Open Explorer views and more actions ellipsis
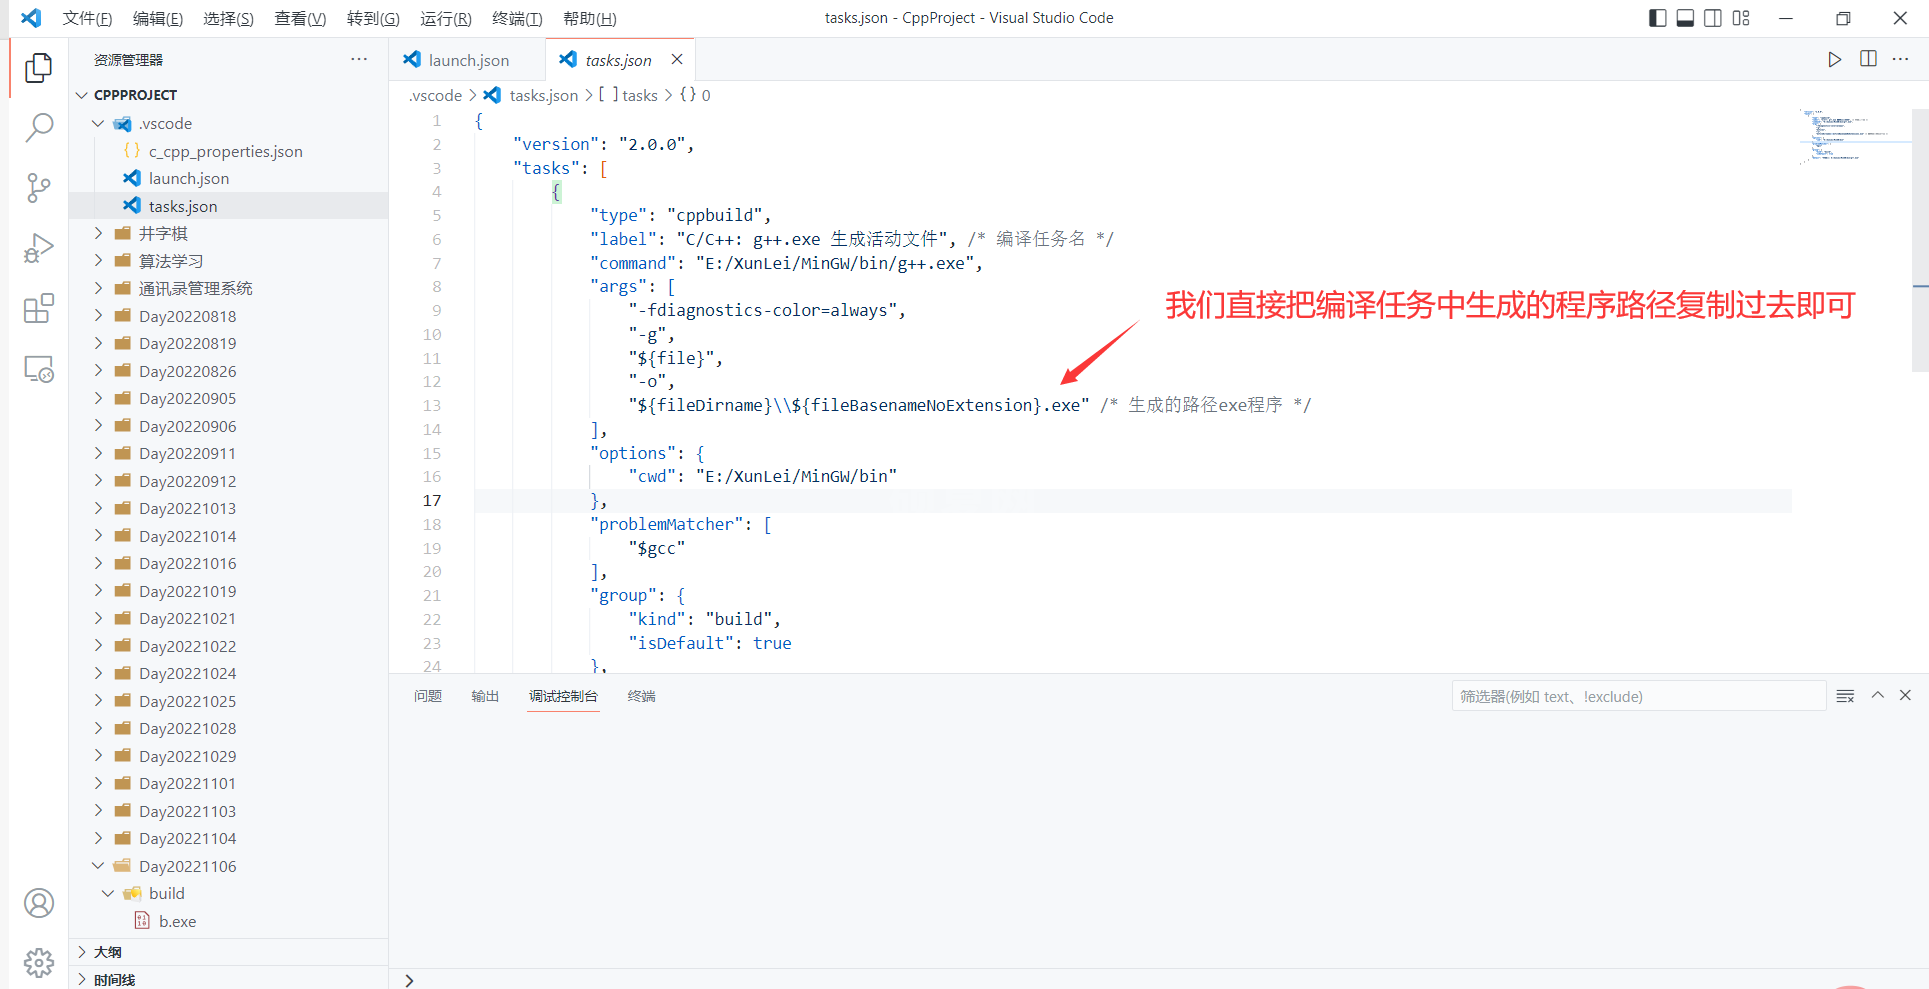 pos(359,59)
